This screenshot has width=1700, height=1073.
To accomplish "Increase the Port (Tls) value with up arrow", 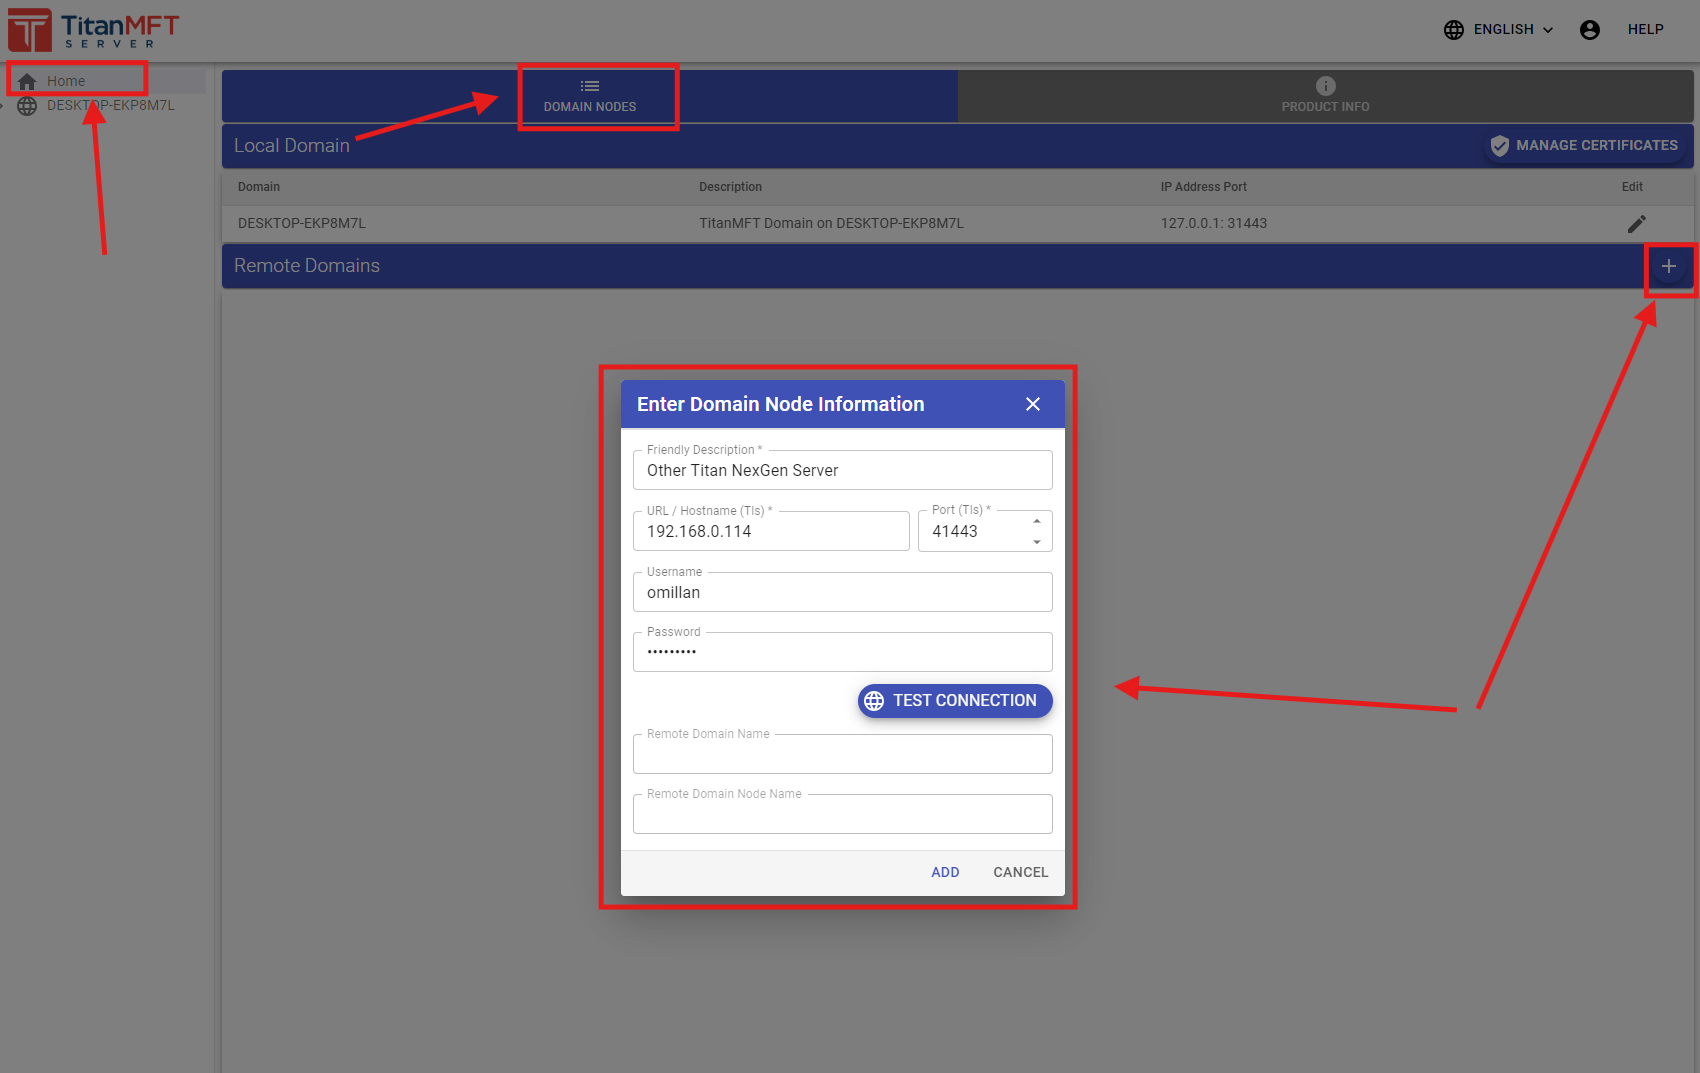I will point(1037,521).
